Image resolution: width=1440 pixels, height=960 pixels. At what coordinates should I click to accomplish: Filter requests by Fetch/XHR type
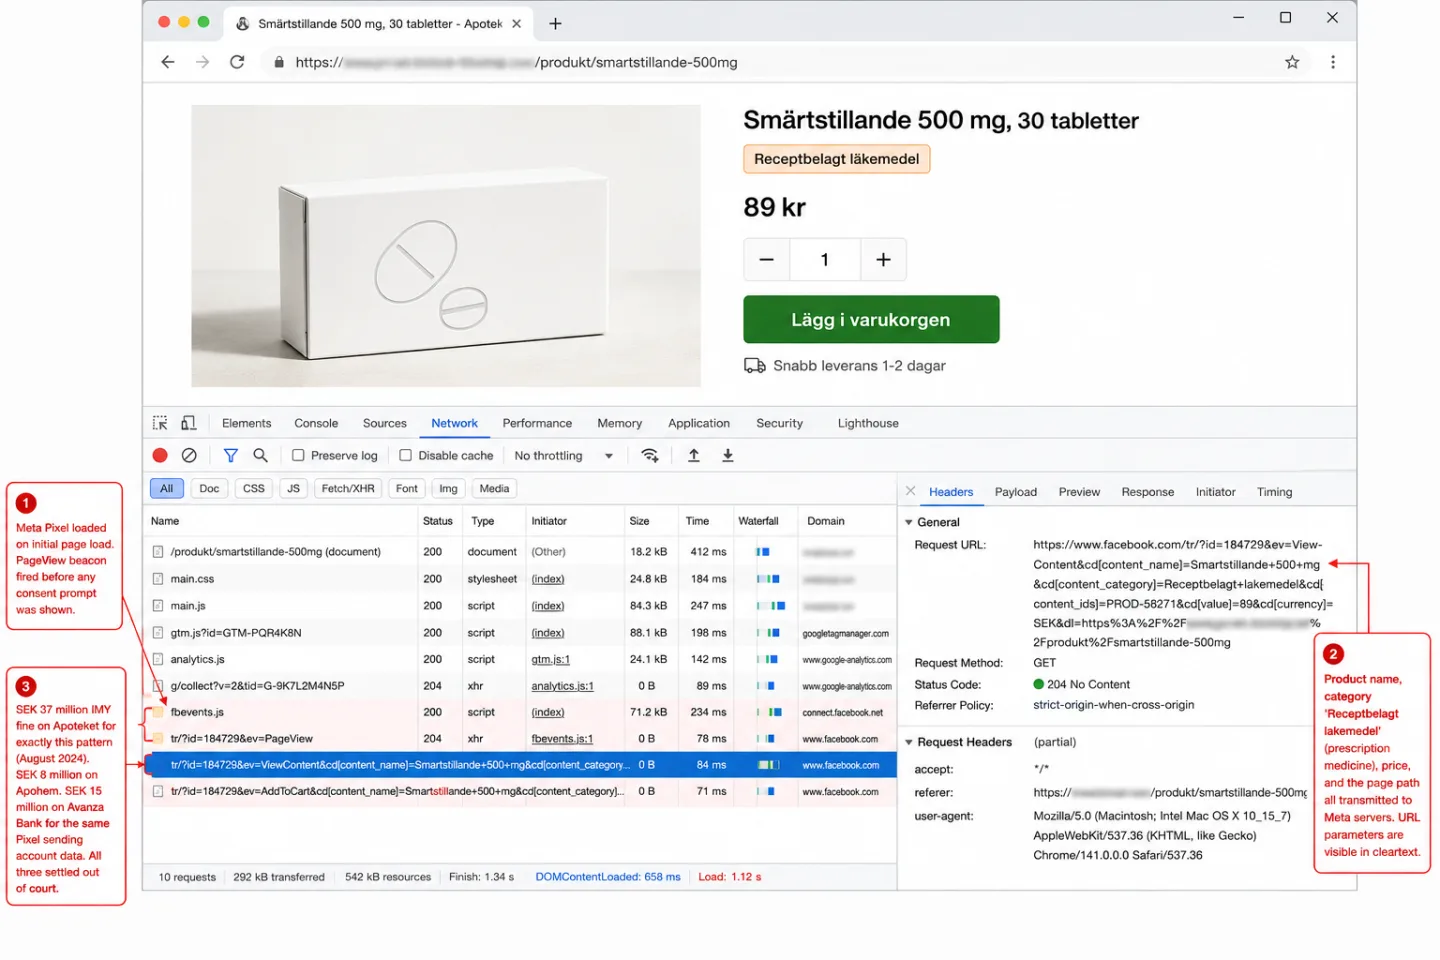click(x=348, y=489)
